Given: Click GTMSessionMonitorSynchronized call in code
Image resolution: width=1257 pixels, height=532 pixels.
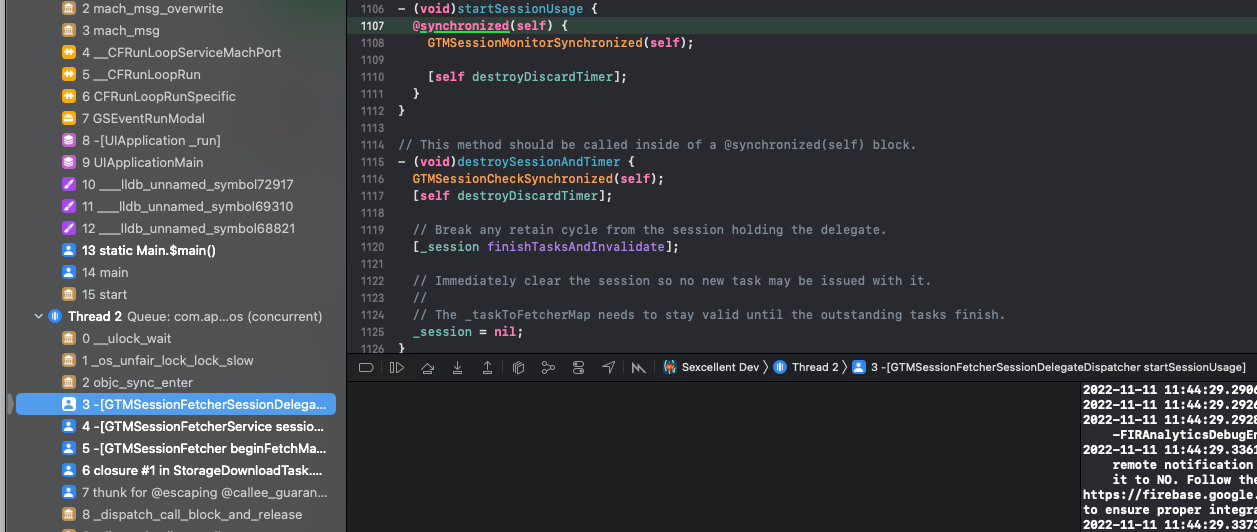Looking at the screenshot, I should pos(535,43).
